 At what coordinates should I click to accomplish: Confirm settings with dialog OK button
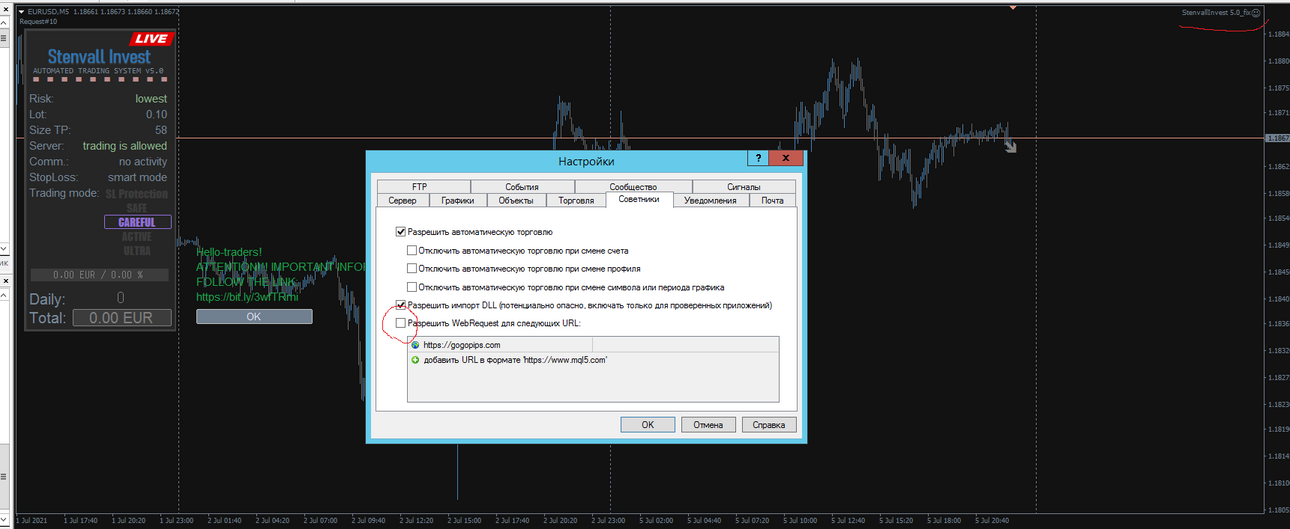tap(647, 424)
